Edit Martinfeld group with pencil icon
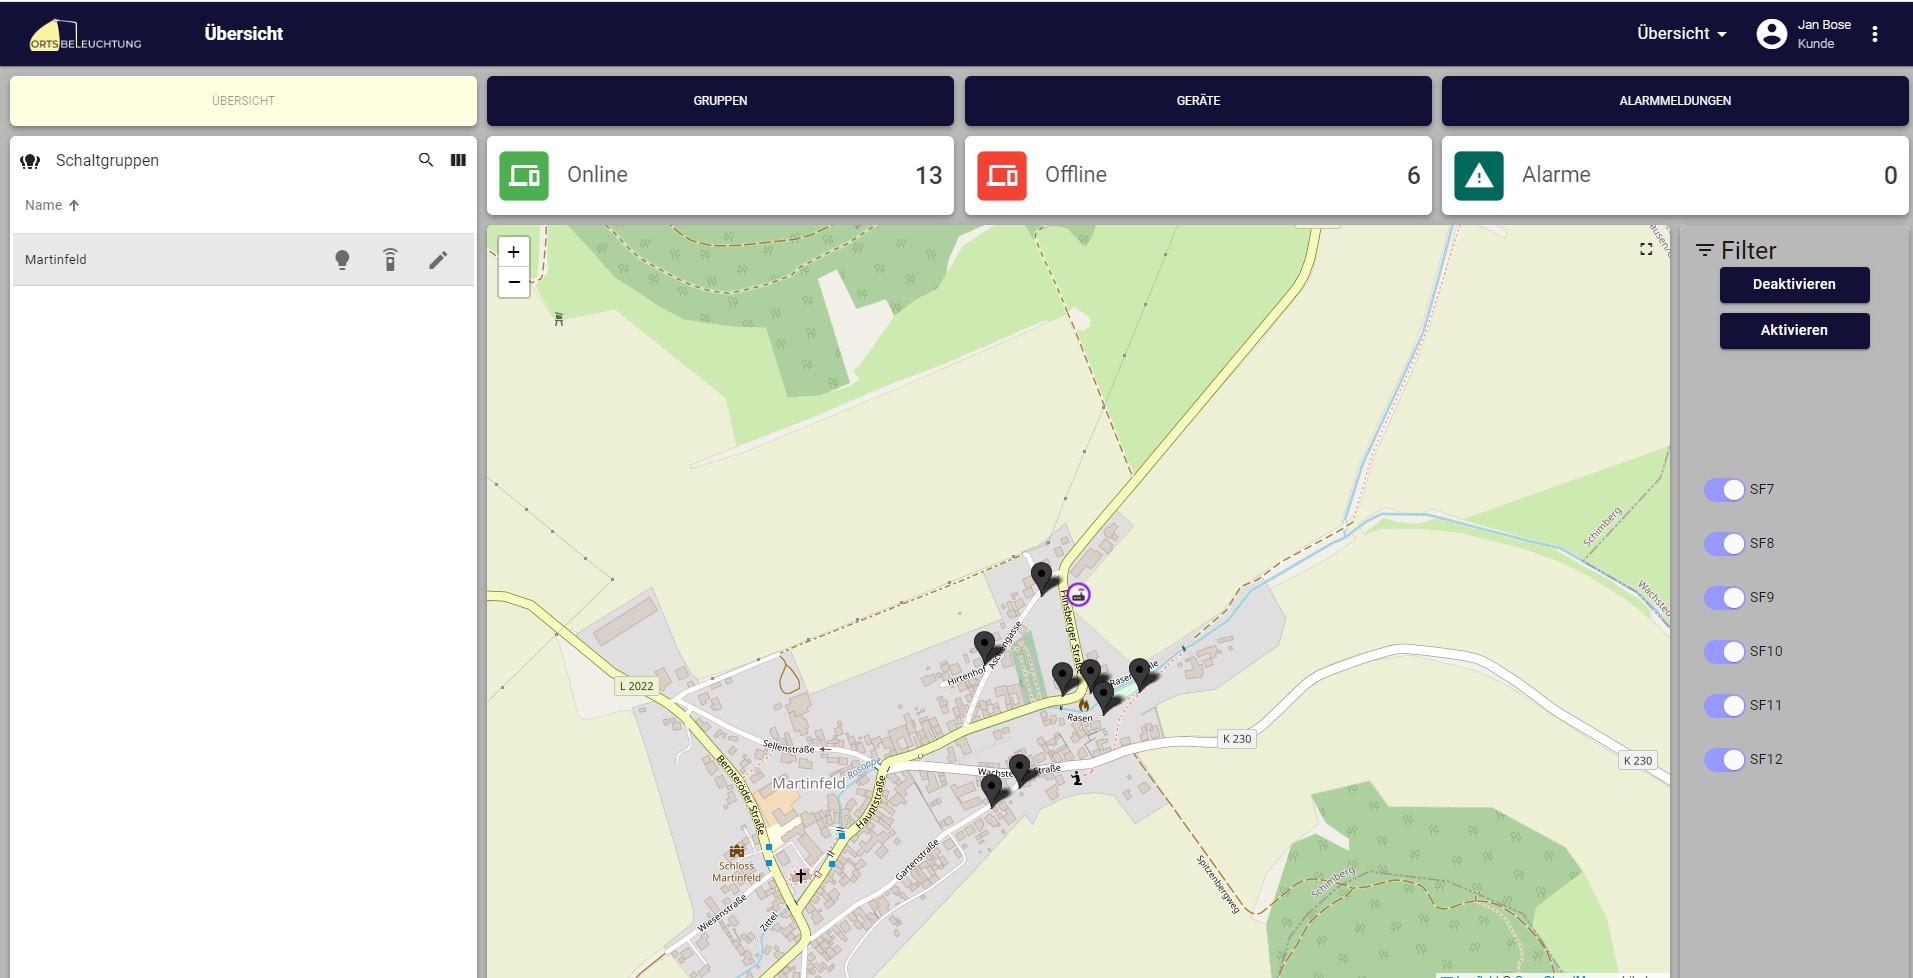Viewport: 1913px width, 978px height. 438,260
